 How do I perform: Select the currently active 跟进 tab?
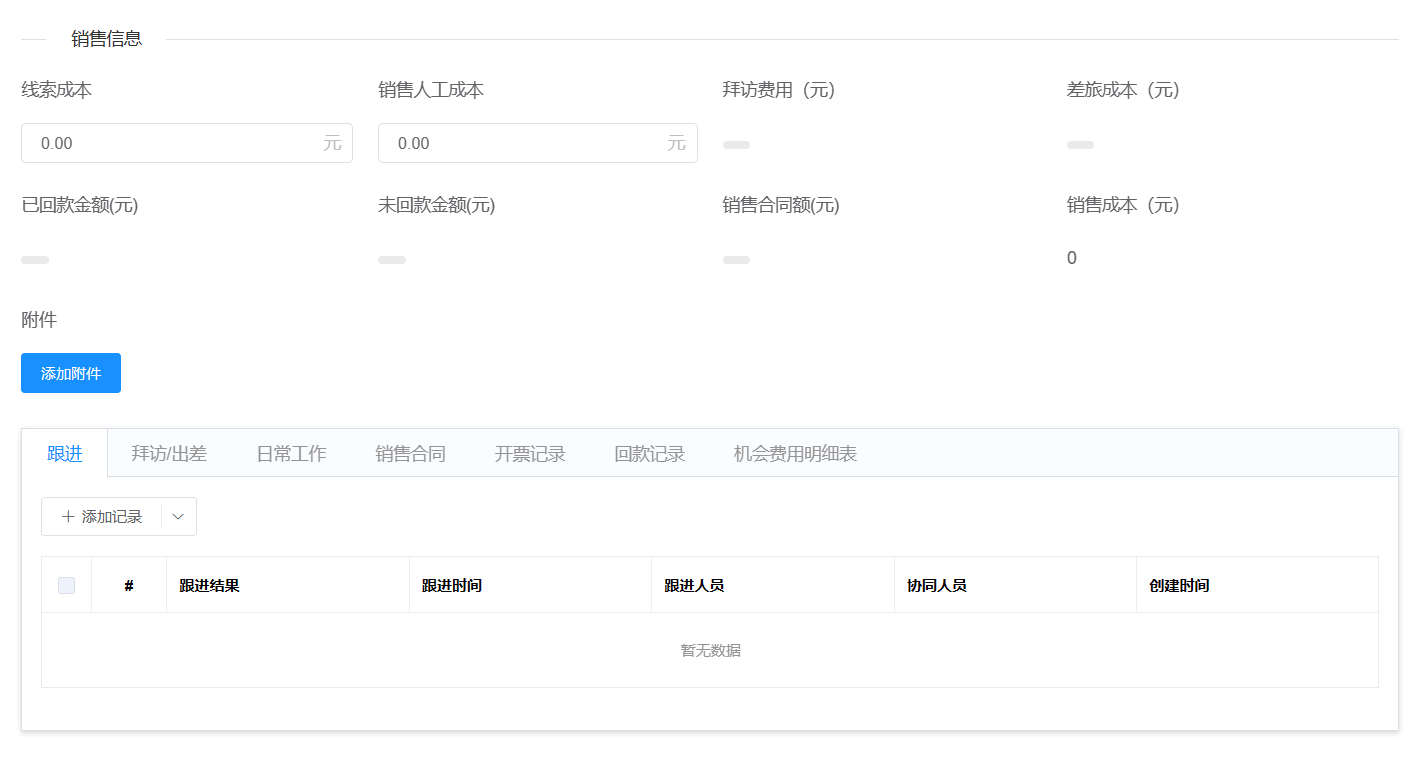[x=65, y=452]
